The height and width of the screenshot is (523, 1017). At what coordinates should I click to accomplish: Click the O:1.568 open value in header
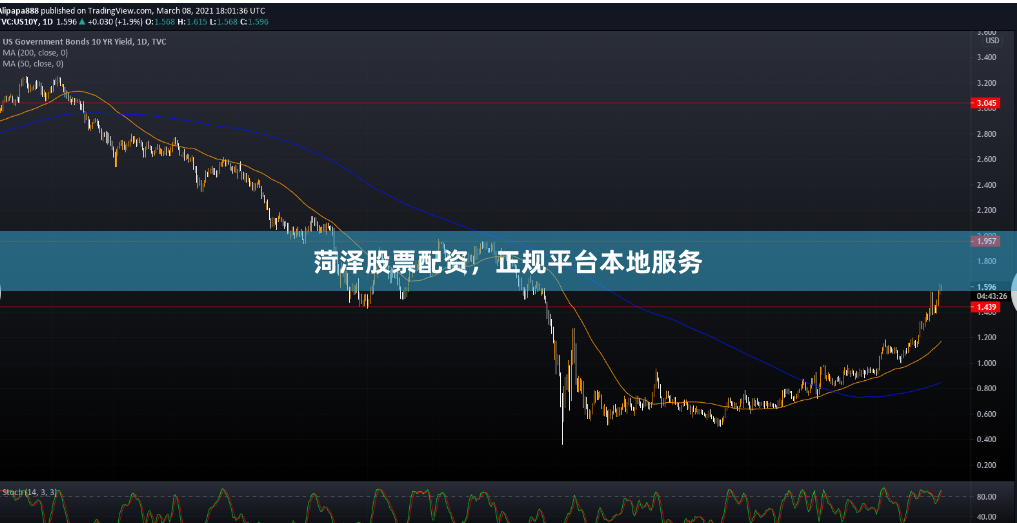159,21
